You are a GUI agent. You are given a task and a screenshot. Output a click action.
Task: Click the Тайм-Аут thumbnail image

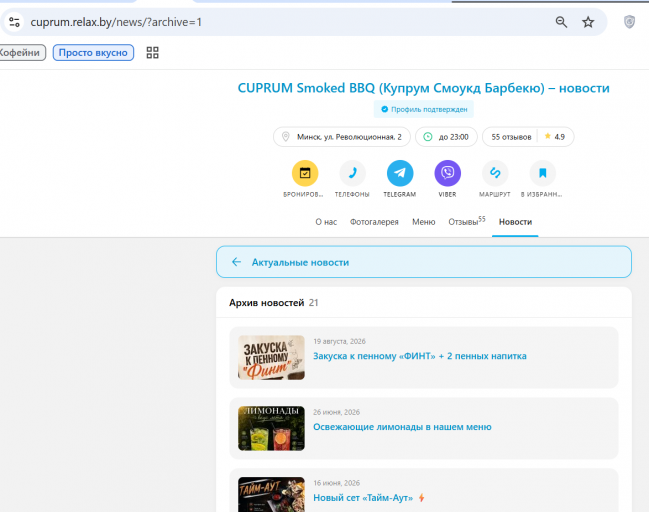tap(271, 495)
